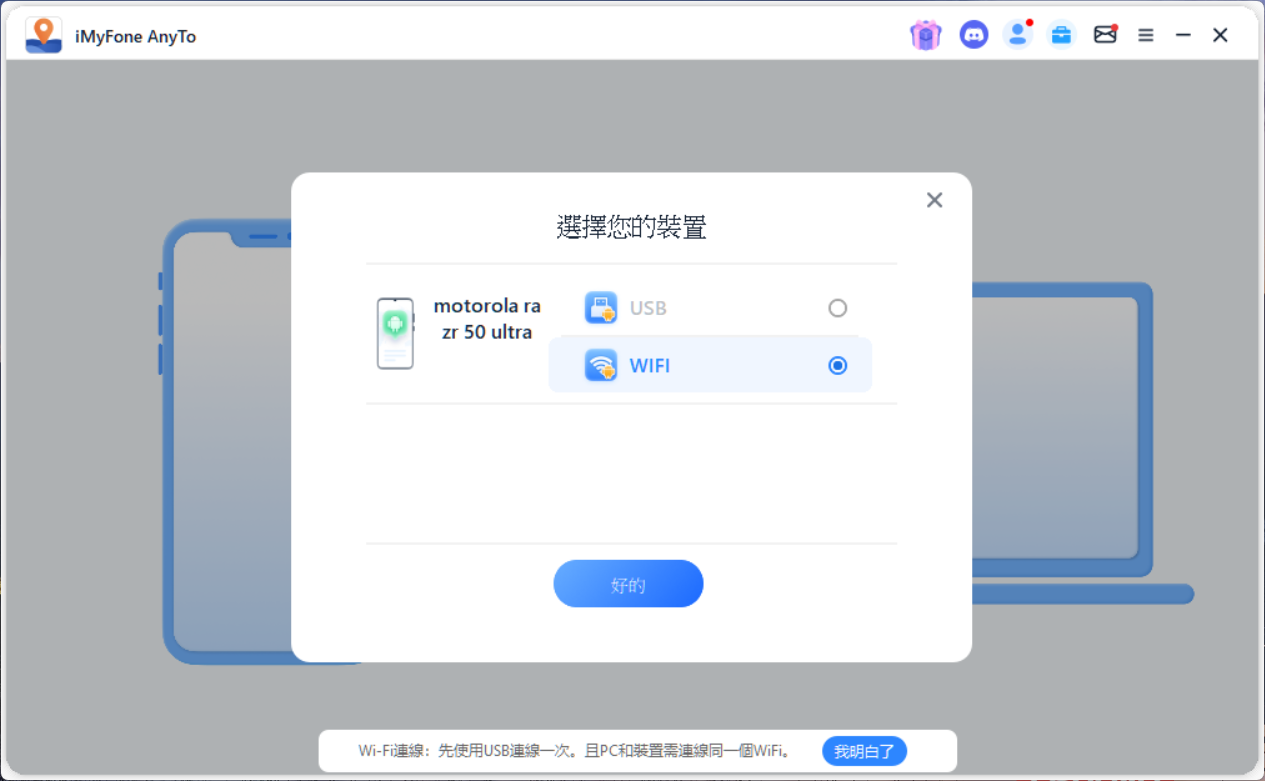The image size is (1265, 781).
Task: Select the USB radio button
Action: [x=838, y=308]
